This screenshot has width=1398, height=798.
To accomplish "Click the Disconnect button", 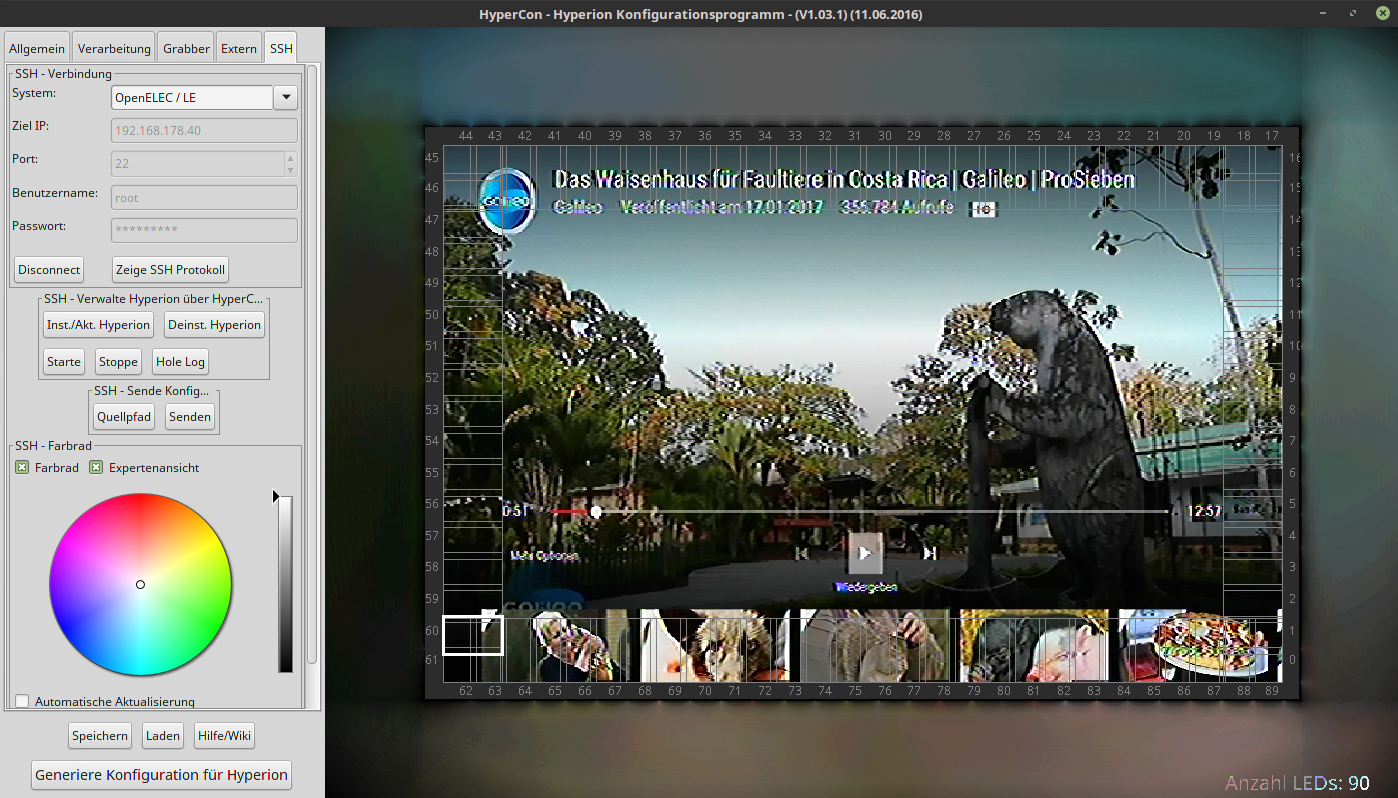I will click(x=49, y=269).
